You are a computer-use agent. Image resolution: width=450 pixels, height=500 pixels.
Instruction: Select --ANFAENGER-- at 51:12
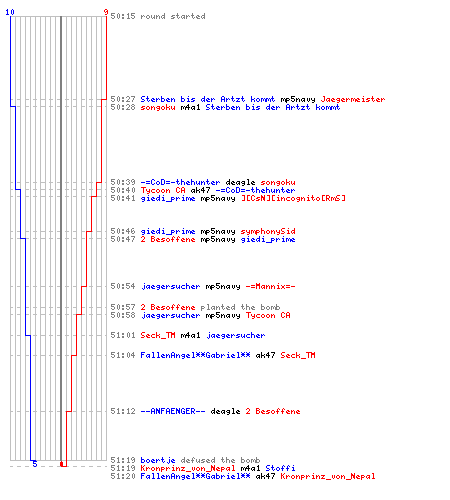(173, 411)
